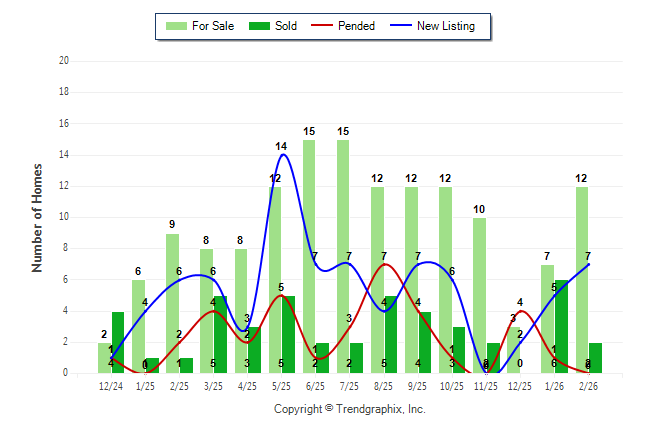Toggle the For Sale legend label

[x=214, y=26]
